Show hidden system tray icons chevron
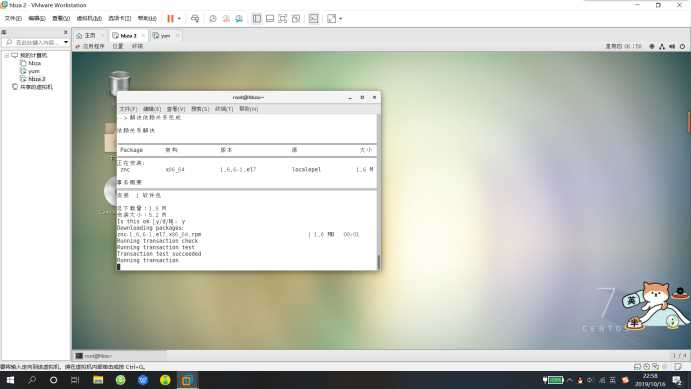Image resolution: width=691 pixels, height=389 pixels. (570, 380)
